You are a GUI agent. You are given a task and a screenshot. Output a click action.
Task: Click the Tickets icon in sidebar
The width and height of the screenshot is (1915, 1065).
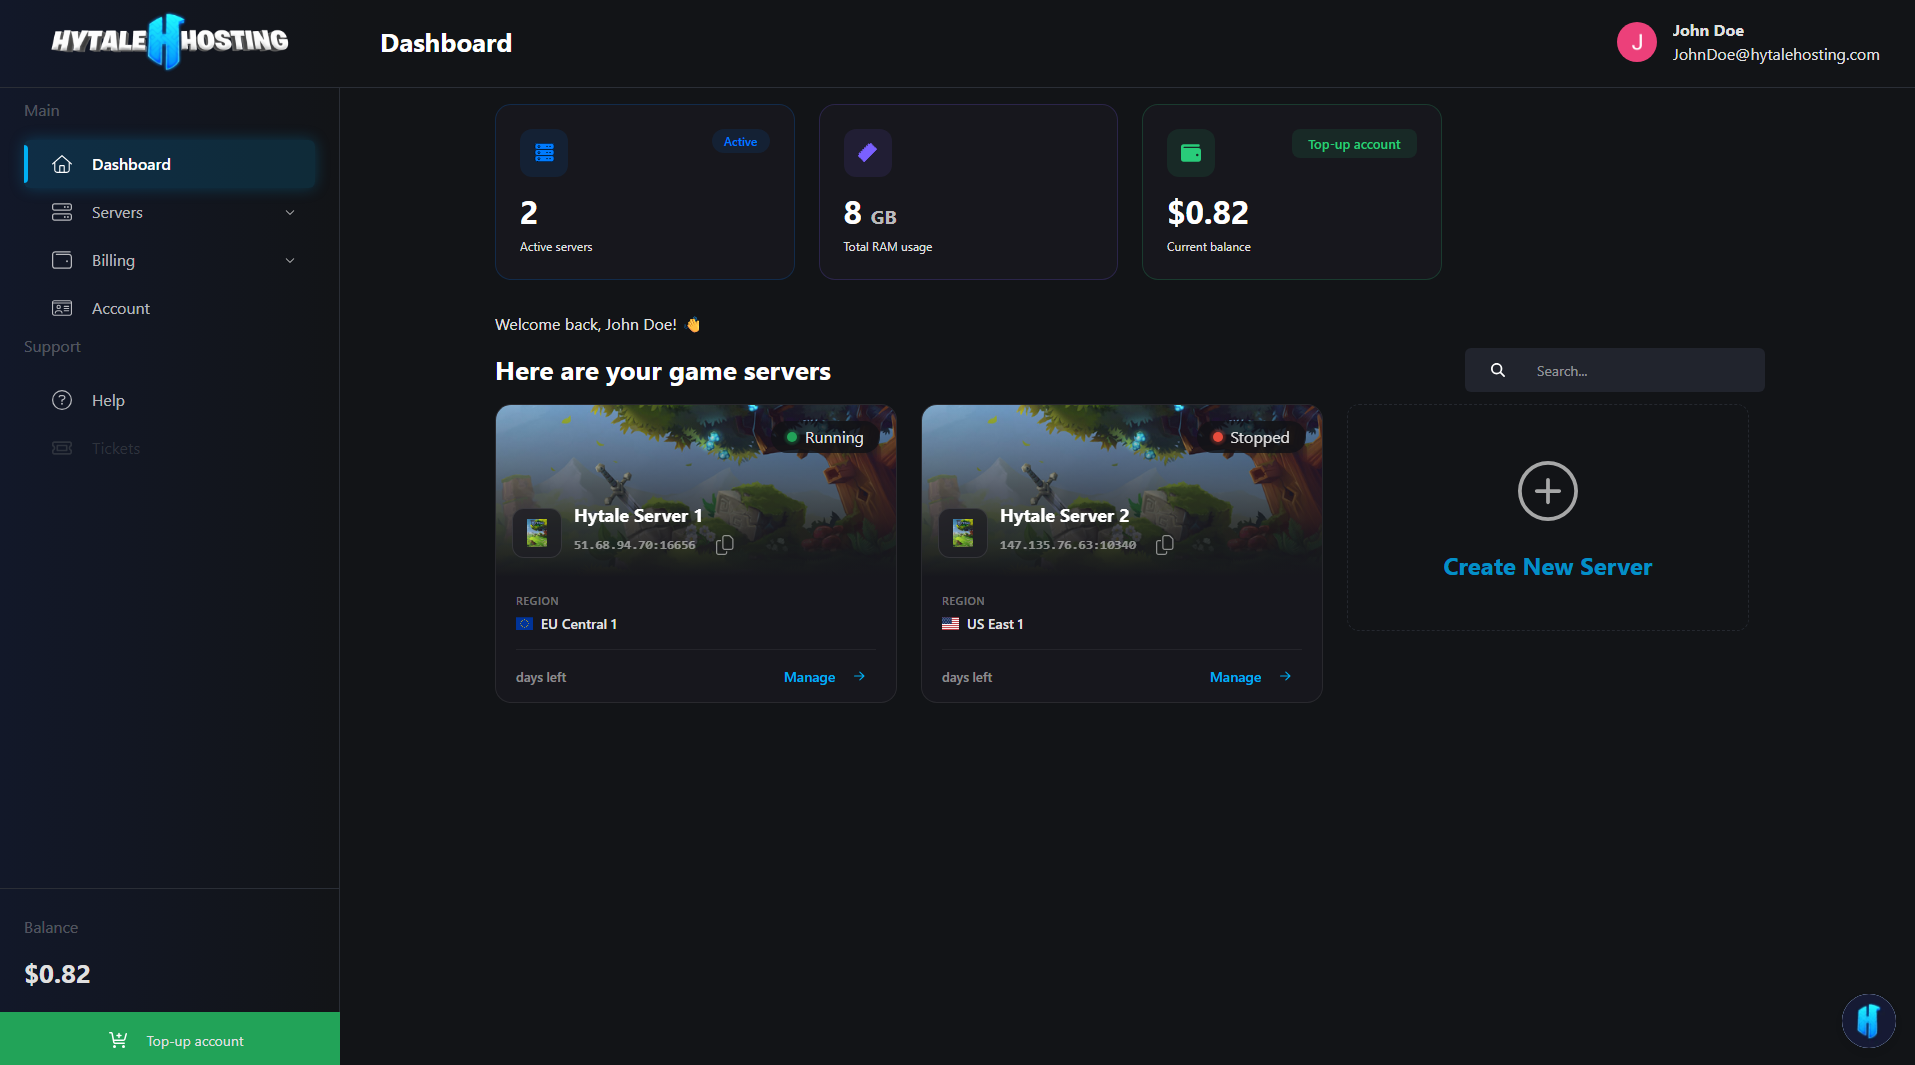pyautogui.click(x=62, y=448)
